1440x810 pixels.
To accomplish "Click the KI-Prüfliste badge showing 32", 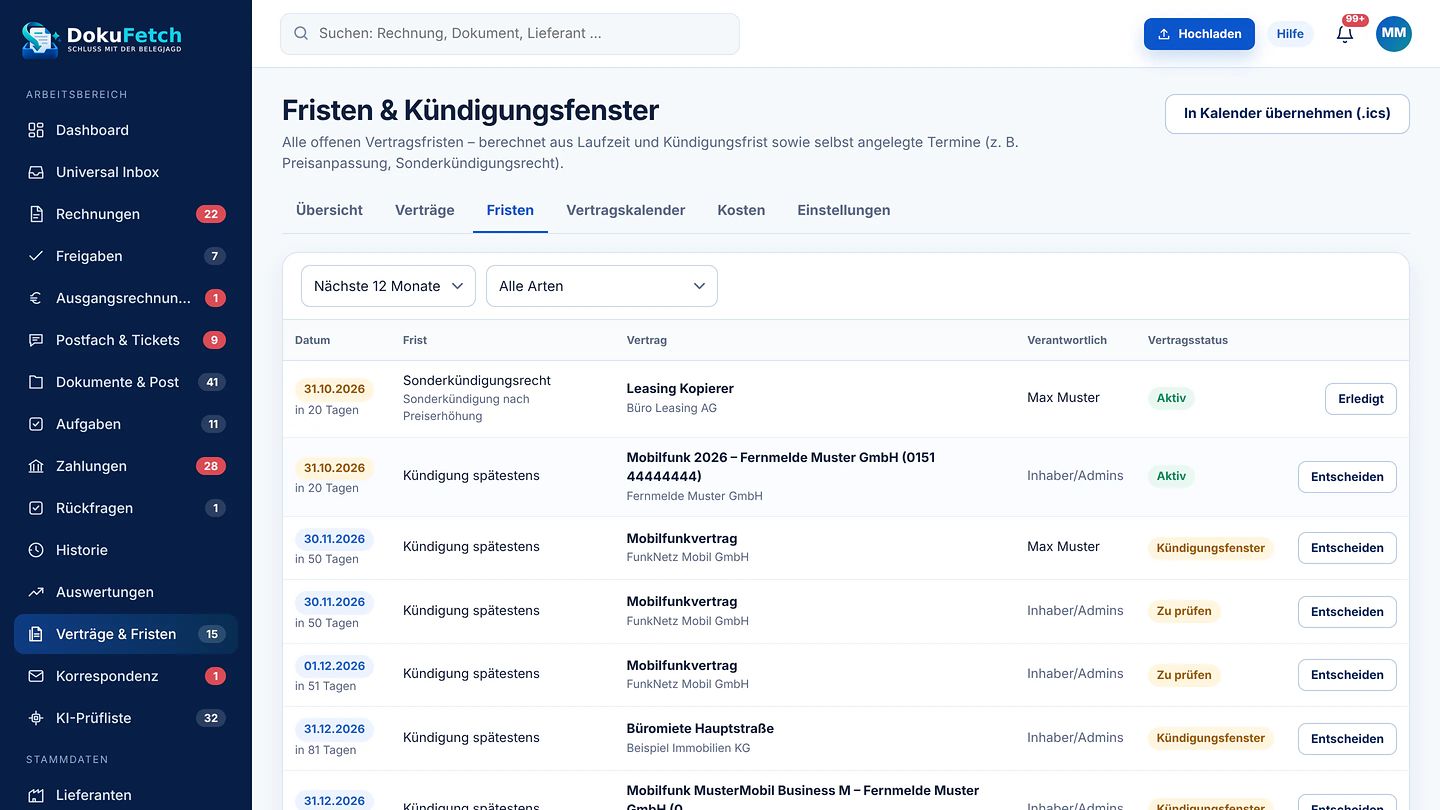I will [x=211, y=718].
